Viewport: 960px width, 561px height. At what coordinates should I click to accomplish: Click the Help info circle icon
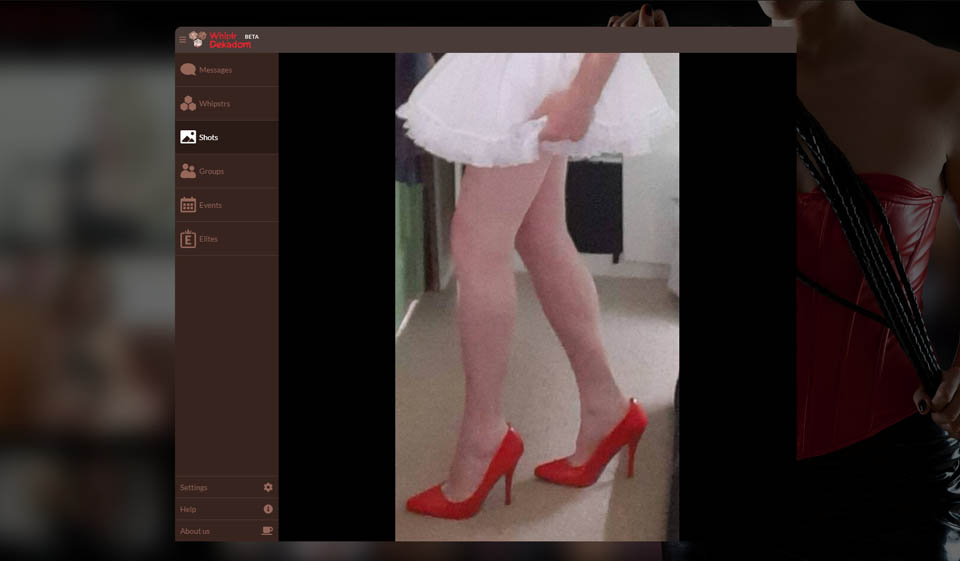(x=268, y=509)
